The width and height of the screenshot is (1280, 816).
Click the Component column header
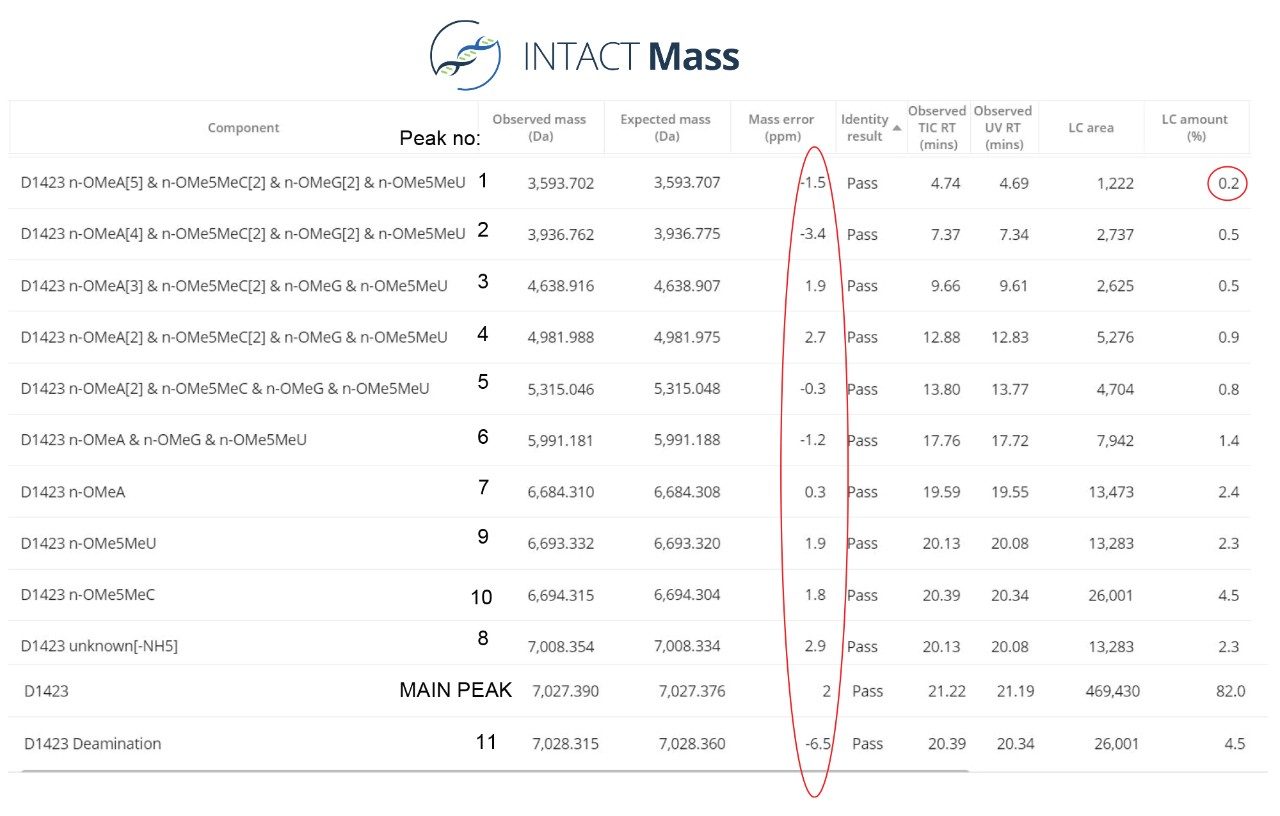tap(243, 127)
